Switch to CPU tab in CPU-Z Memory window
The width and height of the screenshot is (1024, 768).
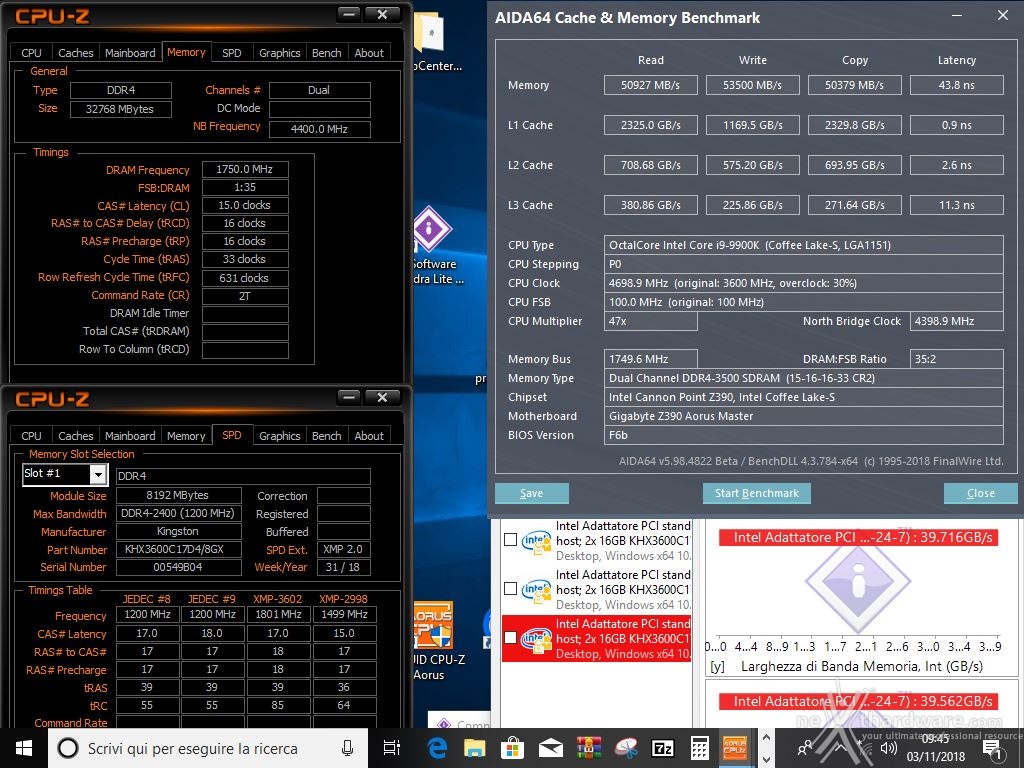tap(31, 53)
